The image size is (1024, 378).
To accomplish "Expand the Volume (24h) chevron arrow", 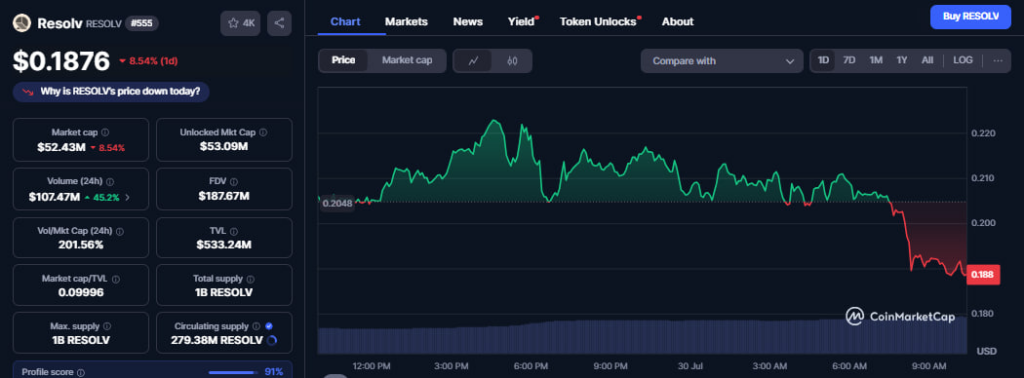I will click(x=127, y=197).
